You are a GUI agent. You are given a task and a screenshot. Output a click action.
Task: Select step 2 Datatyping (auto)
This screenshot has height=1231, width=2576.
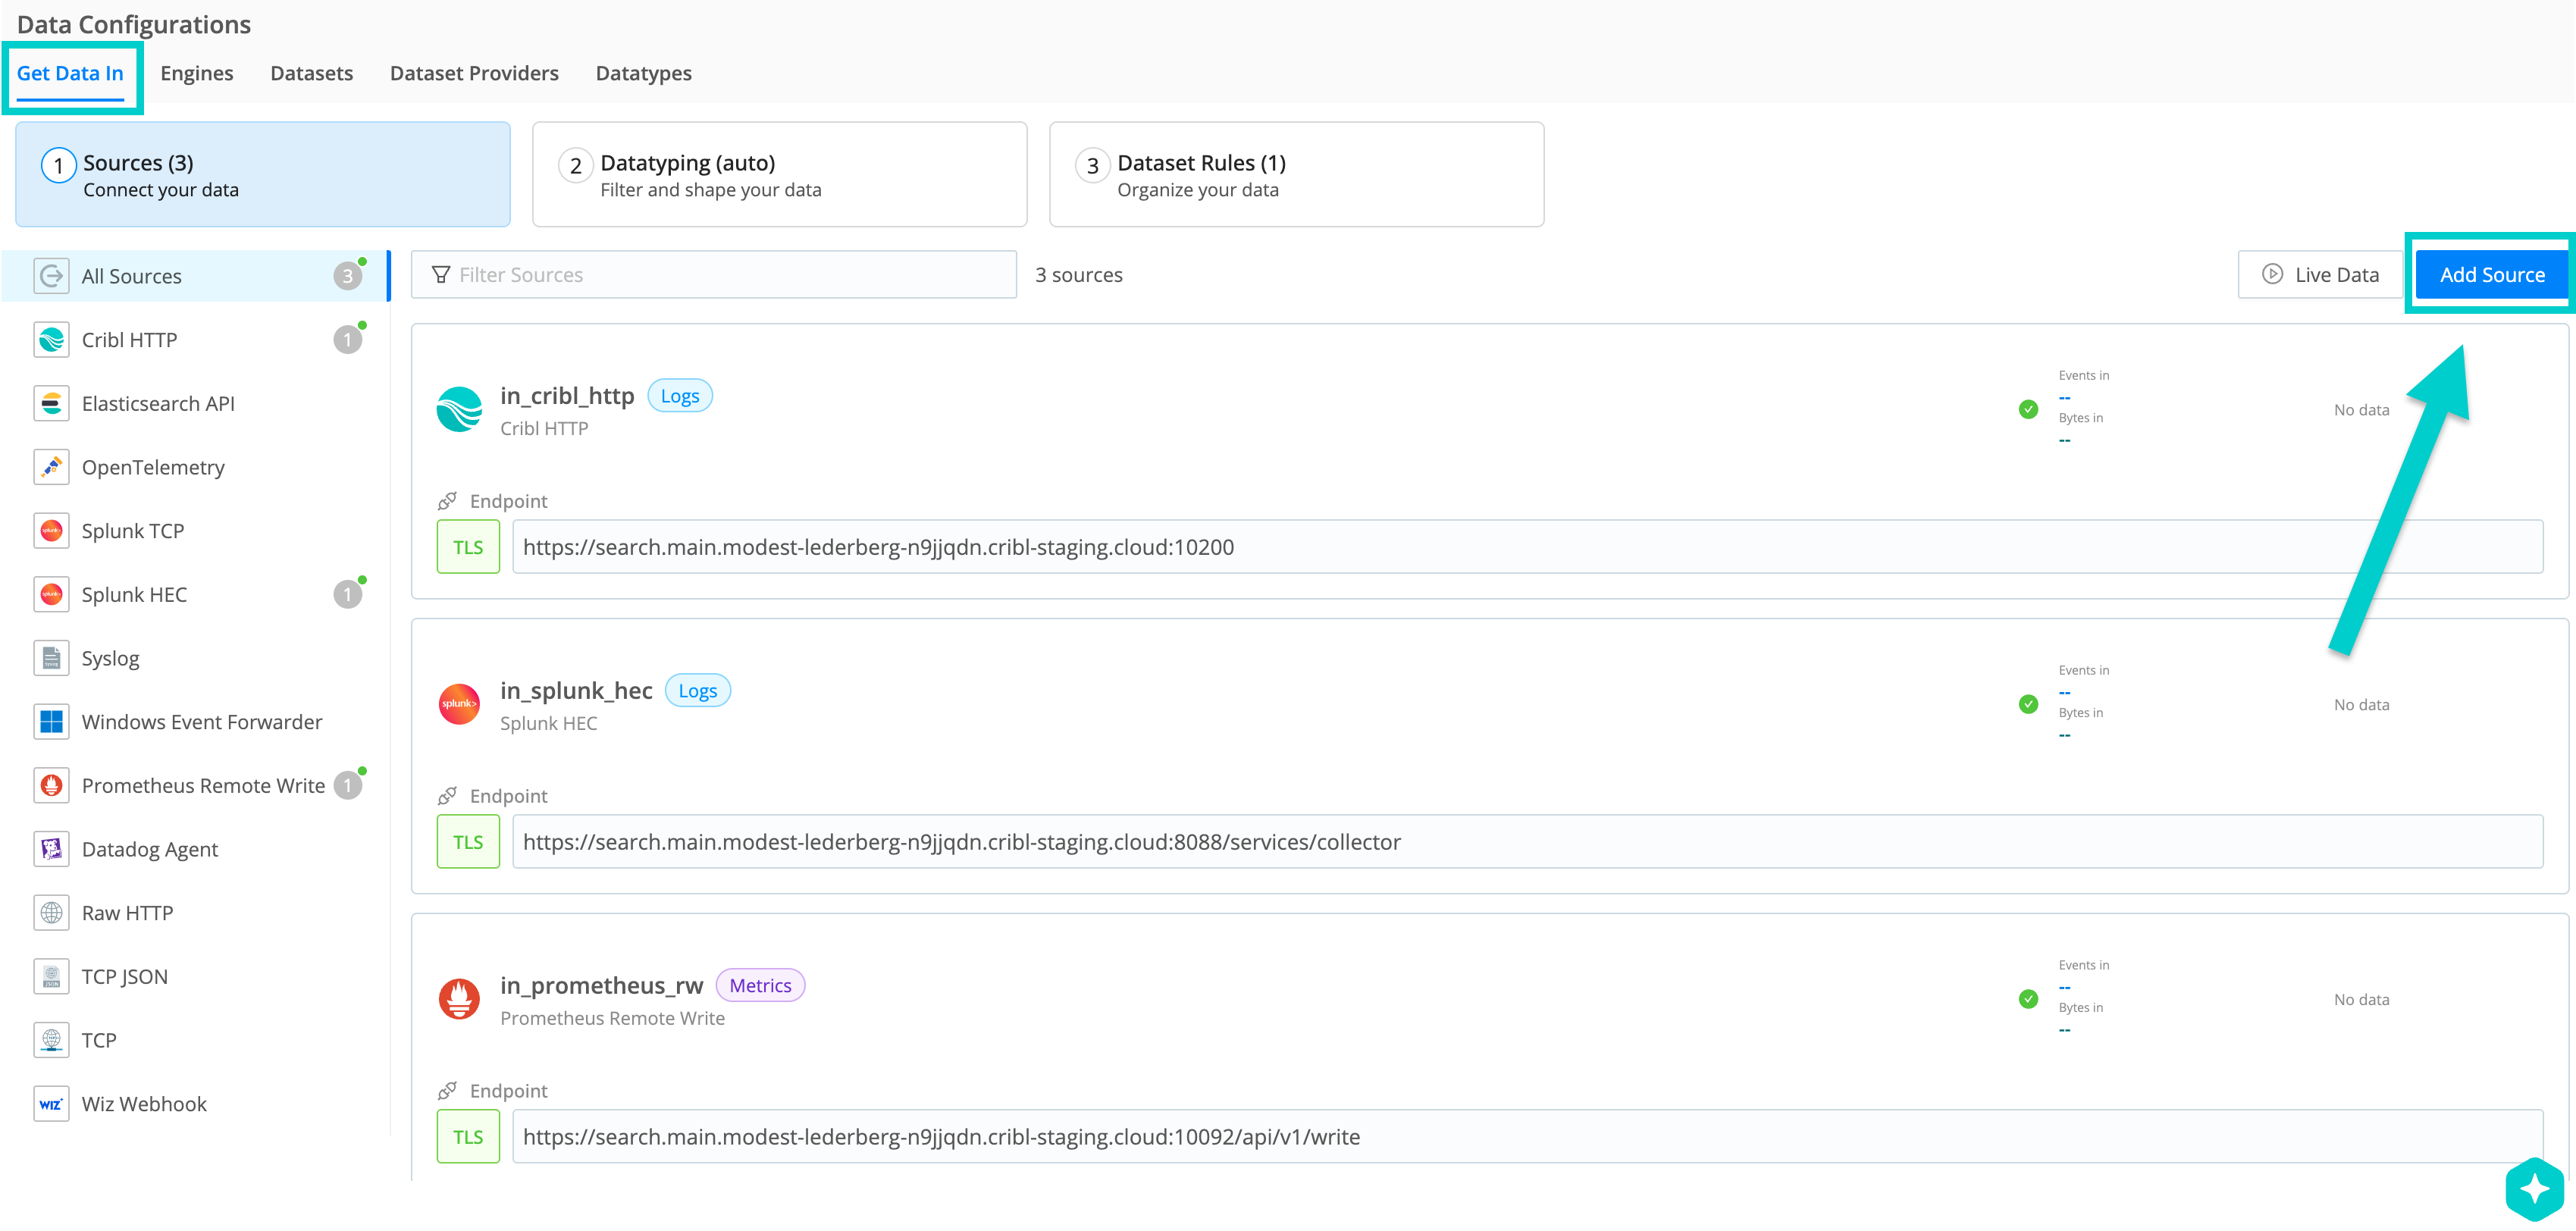pos(780,175)
